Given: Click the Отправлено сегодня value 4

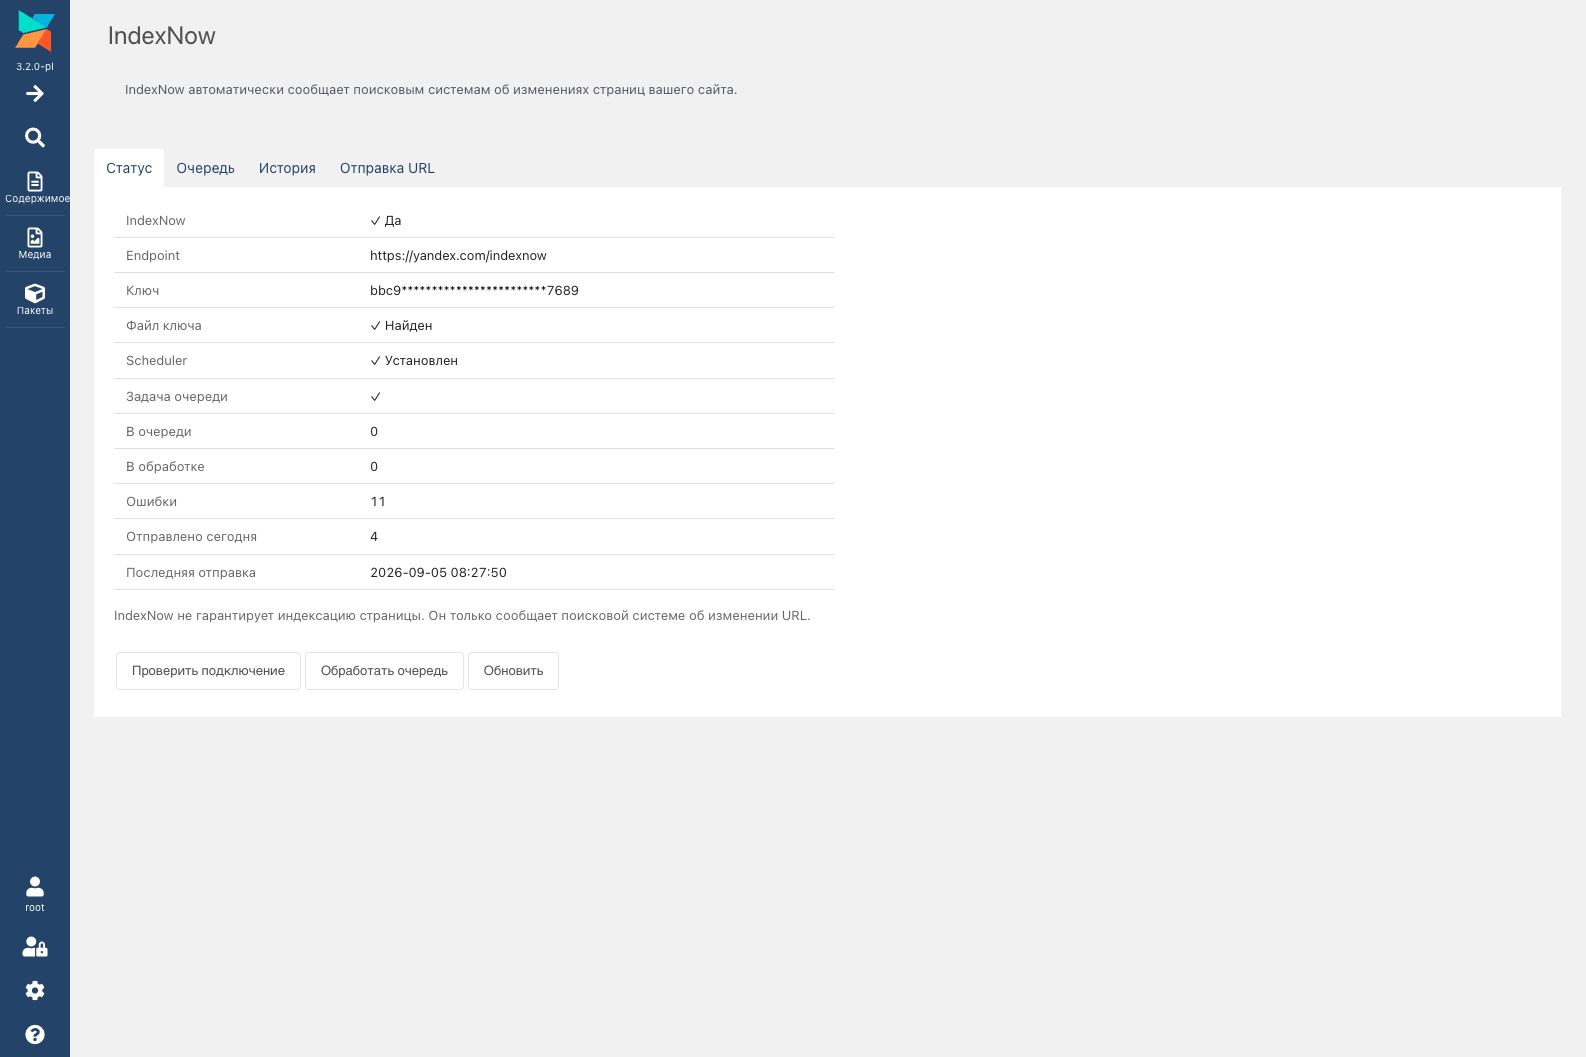Looking at the screenshot, I should pyautogui.click(x=374, y=537).
